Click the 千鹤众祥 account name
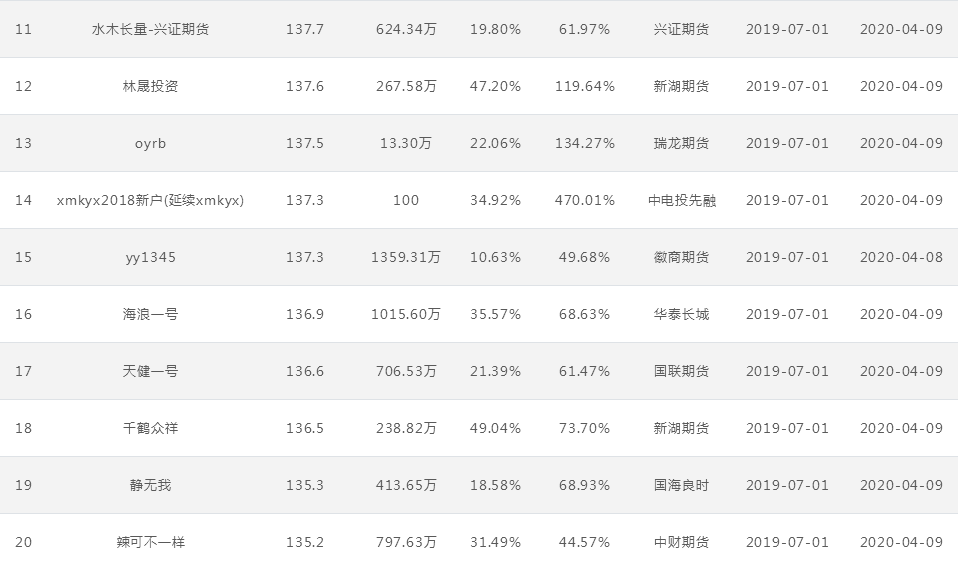The width and height of the screenshot is (958, 569). (150, 428)
